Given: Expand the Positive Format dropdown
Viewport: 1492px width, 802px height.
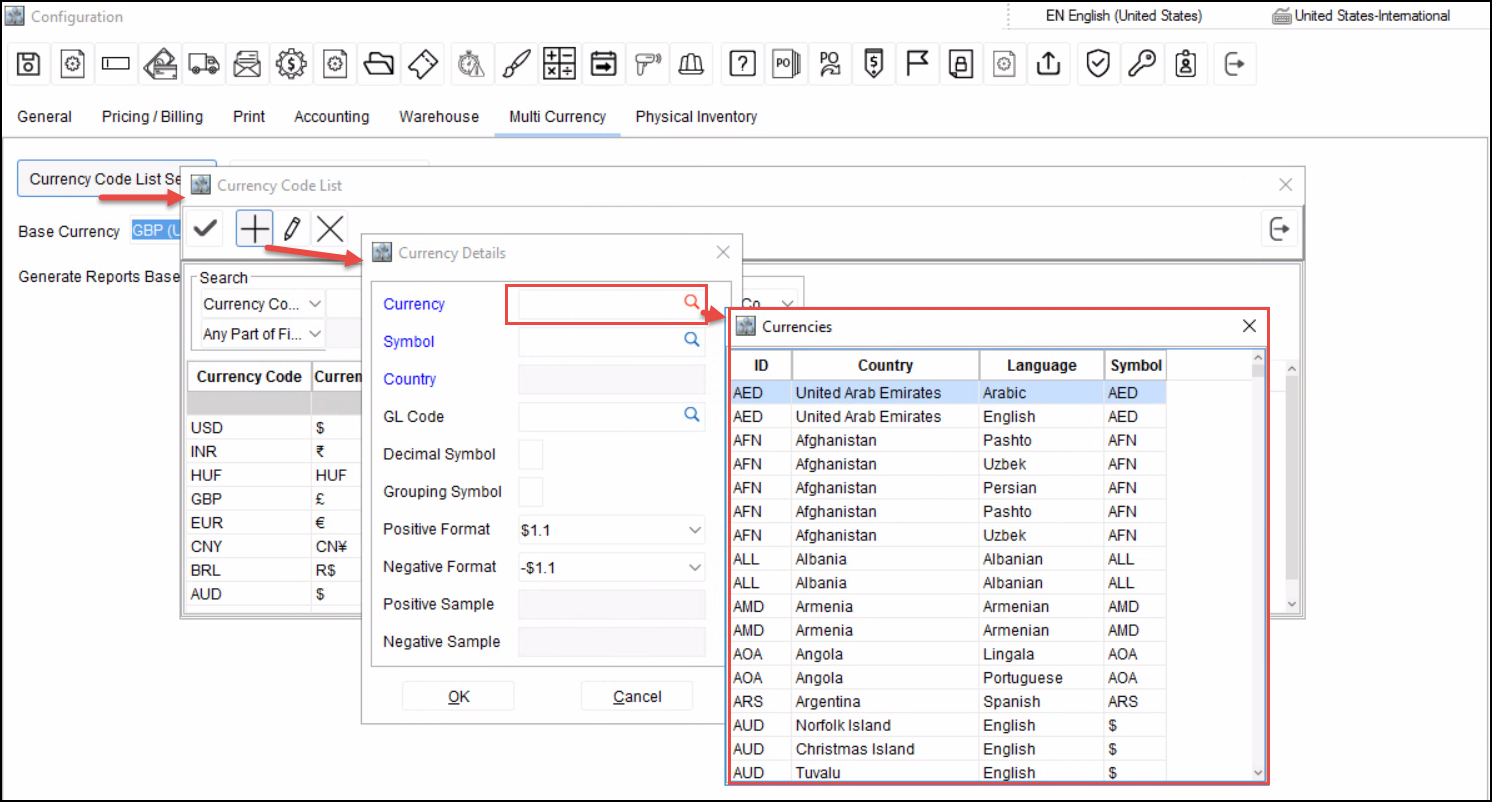Looking at the screenshot, I should (x=695, y=529).
